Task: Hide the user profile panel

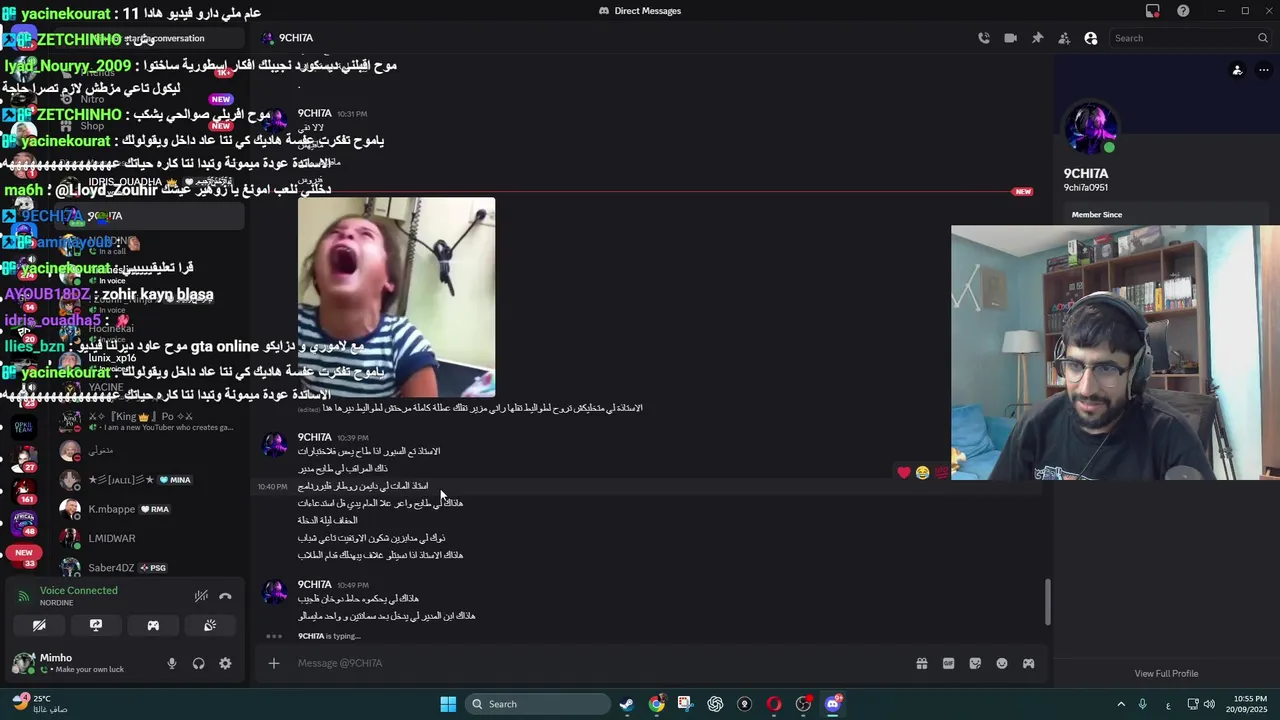Action: coord(1091,38)
